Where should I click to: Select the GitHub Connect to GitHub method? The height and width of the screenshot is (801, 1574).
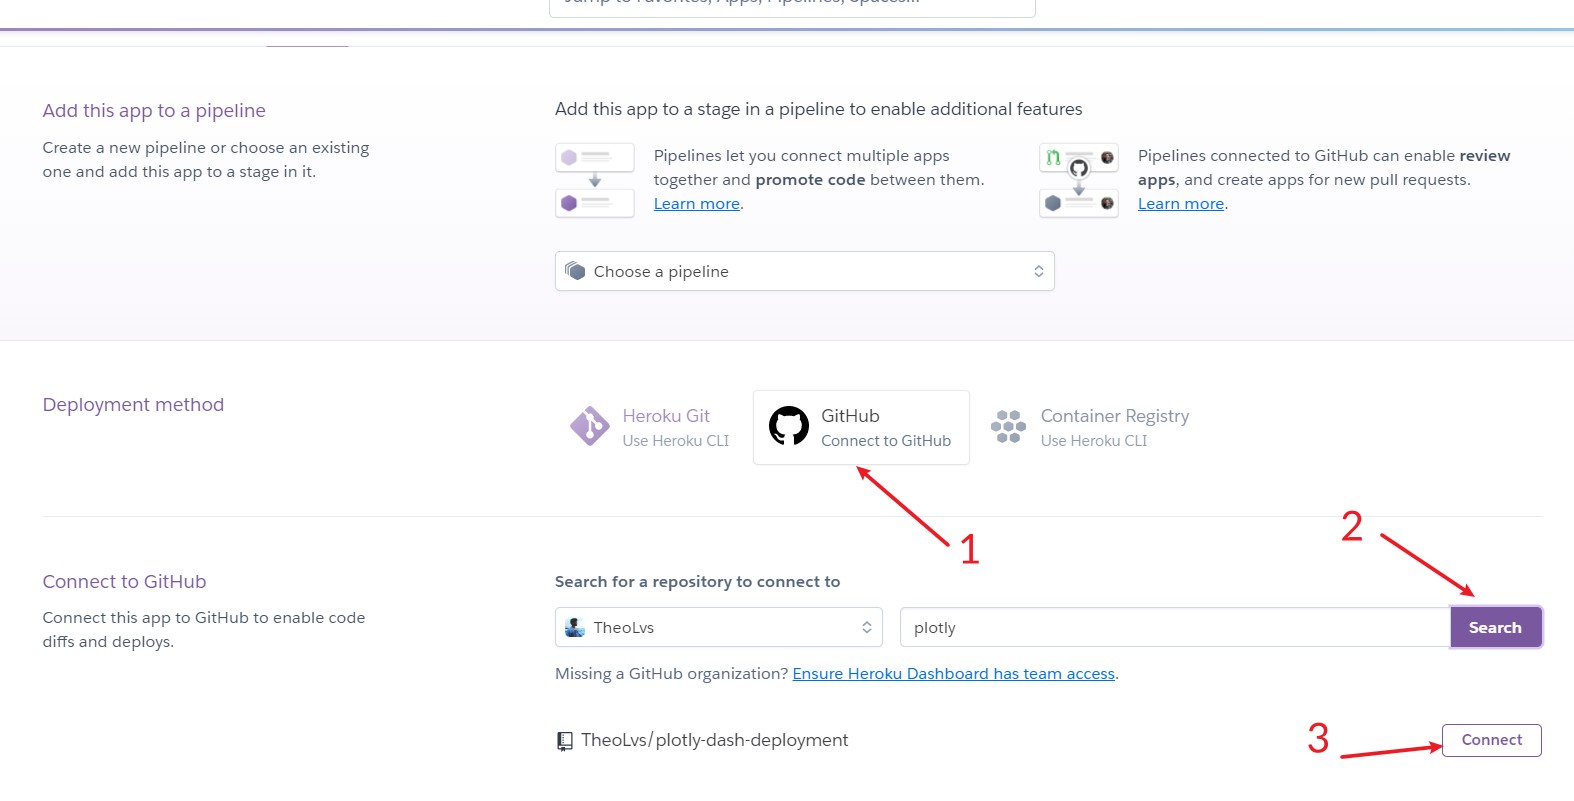861,427
